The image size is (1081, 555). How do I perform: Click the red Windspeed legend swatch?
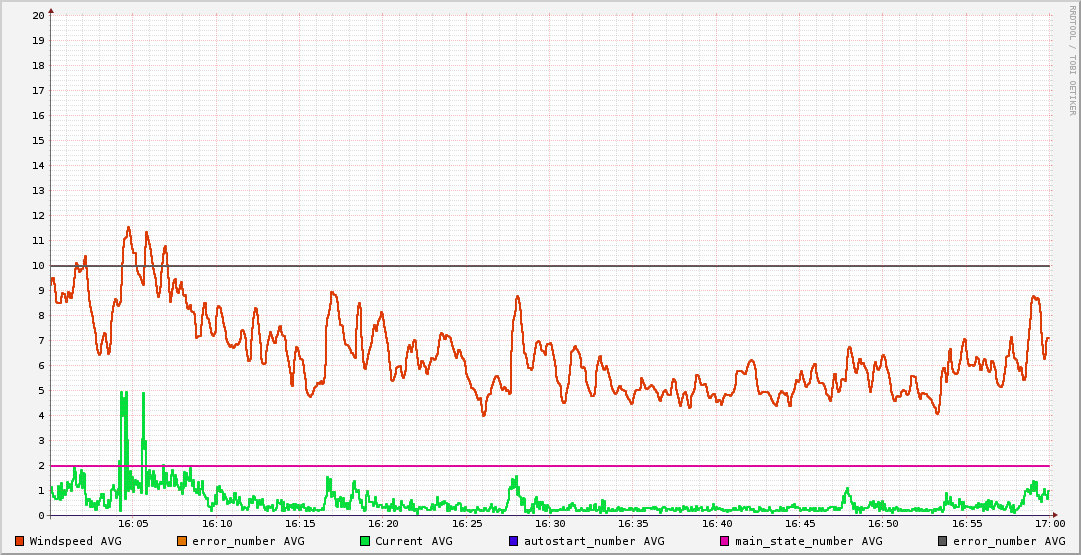pyautogui.click(x=20, y=541)
